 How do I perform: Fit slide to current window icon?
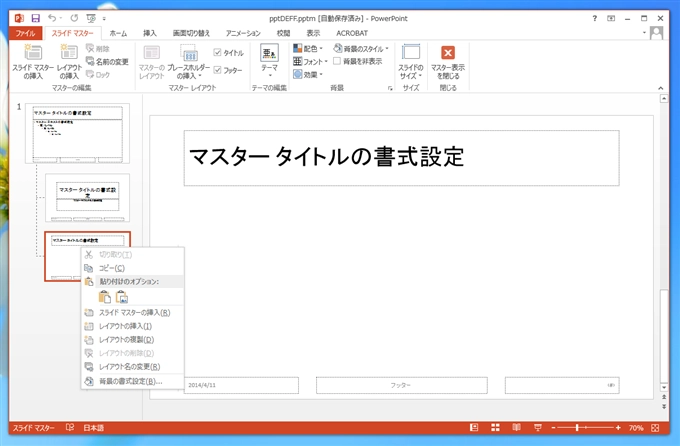tap(655, 428)
